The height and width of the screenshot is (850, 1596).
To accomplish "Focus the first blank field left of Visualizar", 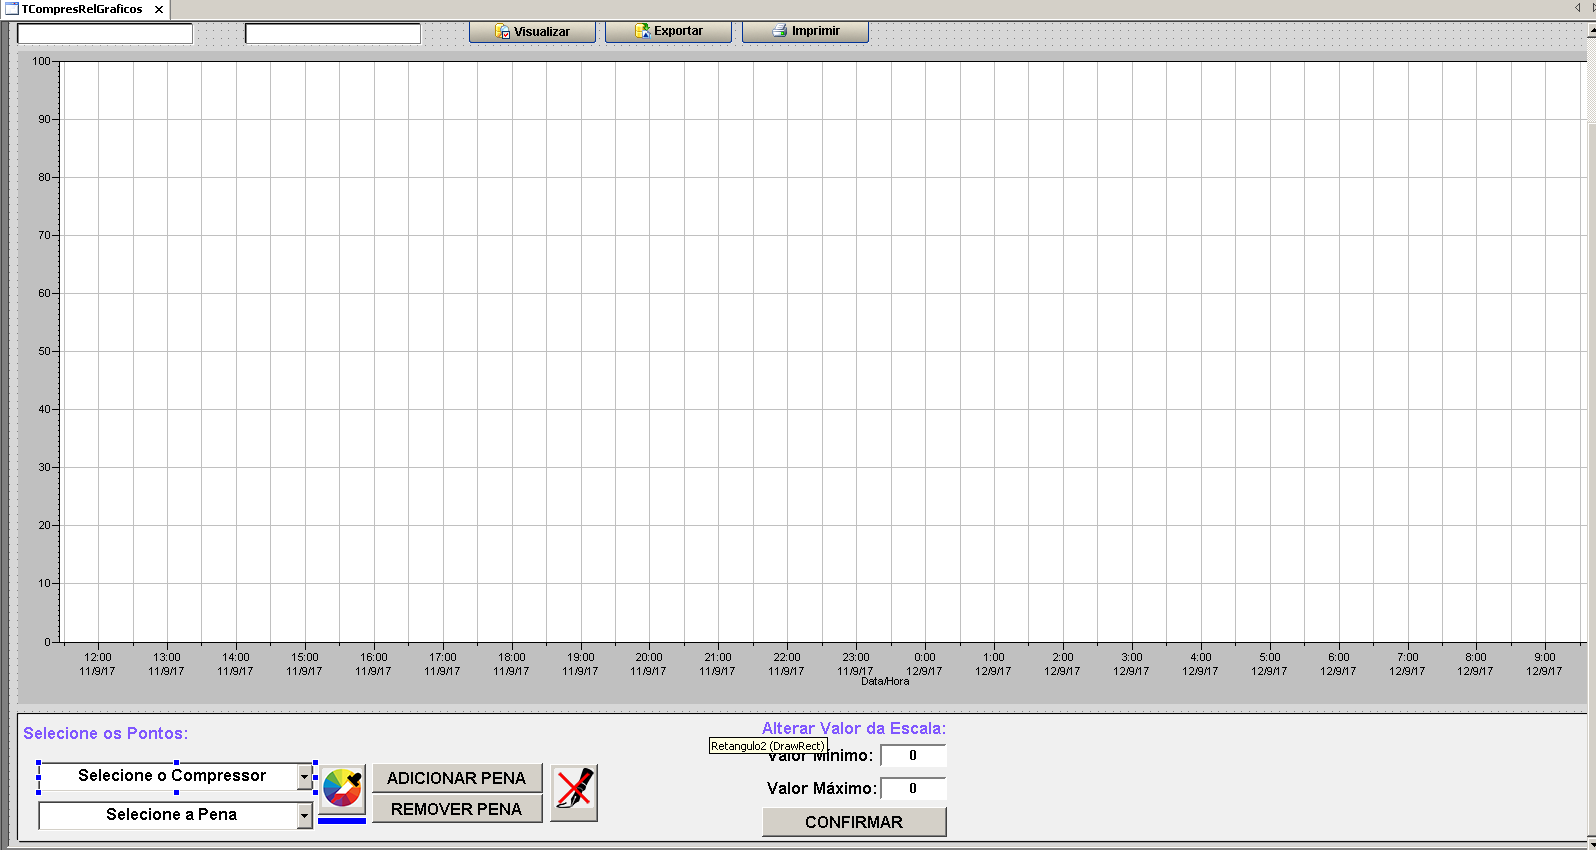I will [x=105, y=33].
